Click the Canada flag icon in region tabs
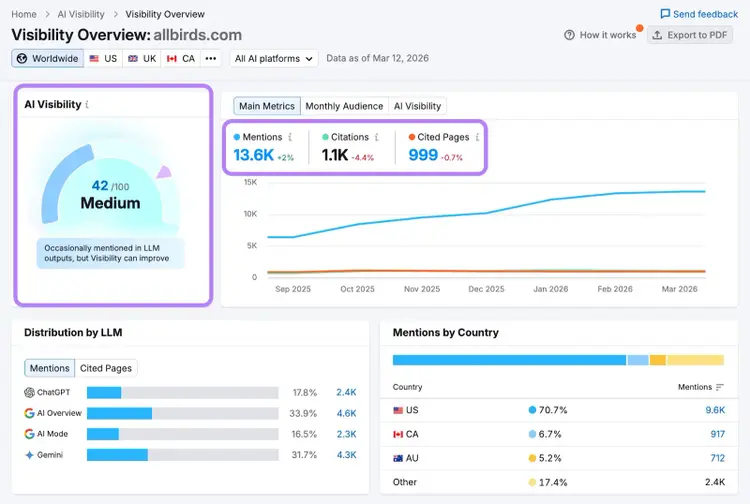750x504 pixels. coord(172,58)
